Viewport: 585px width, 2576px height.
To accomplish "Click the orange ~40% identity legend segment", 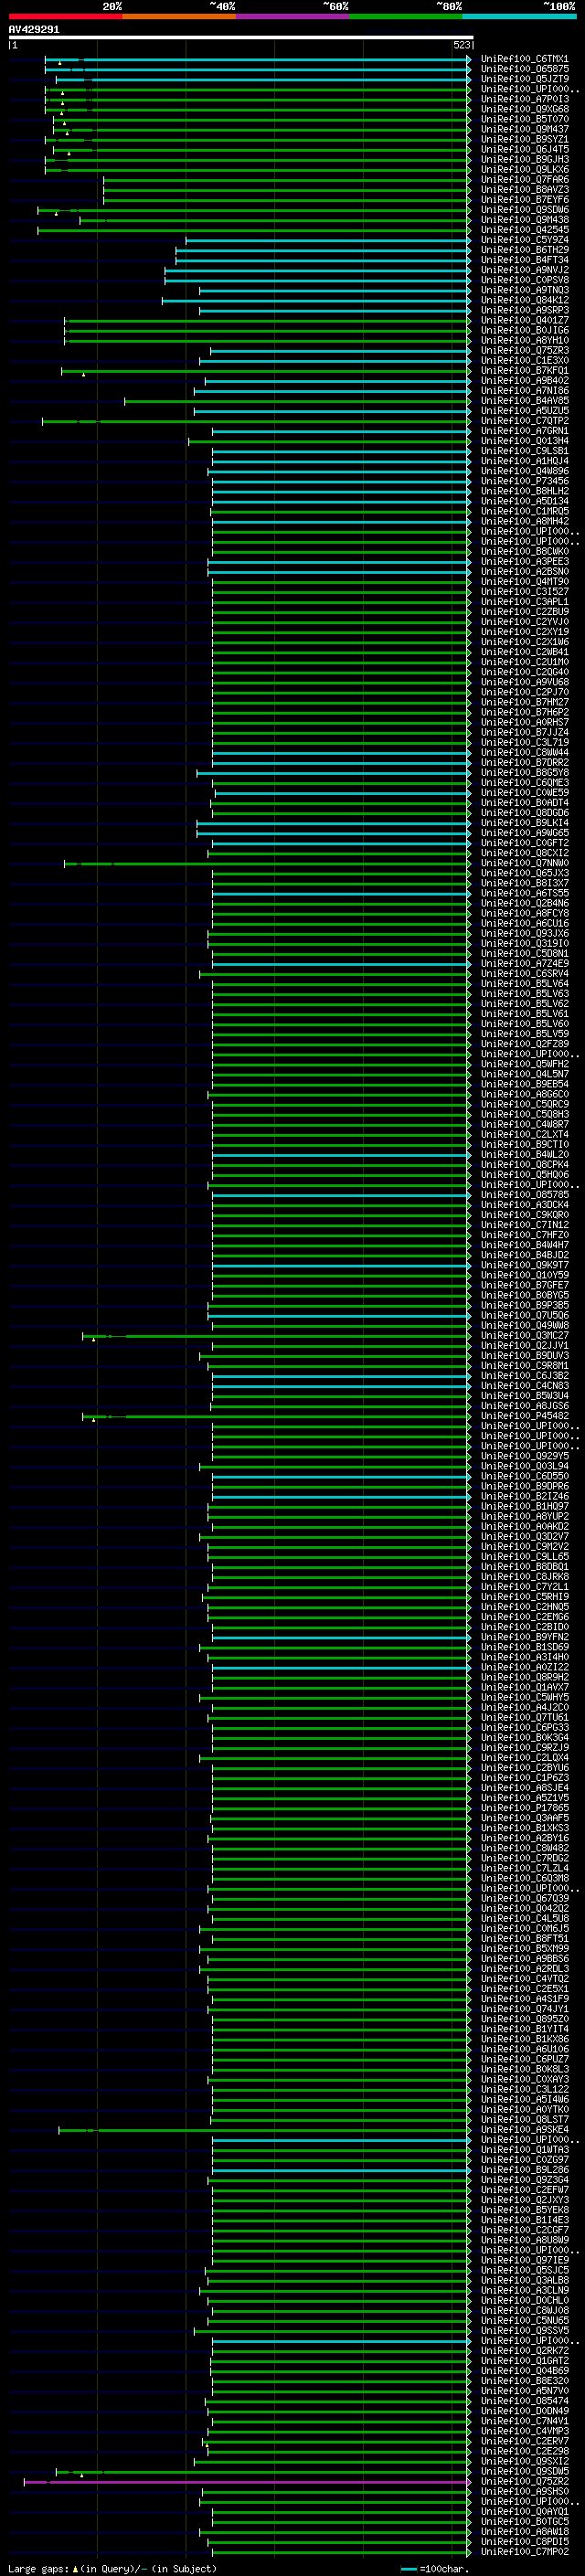I will (179, 16).
